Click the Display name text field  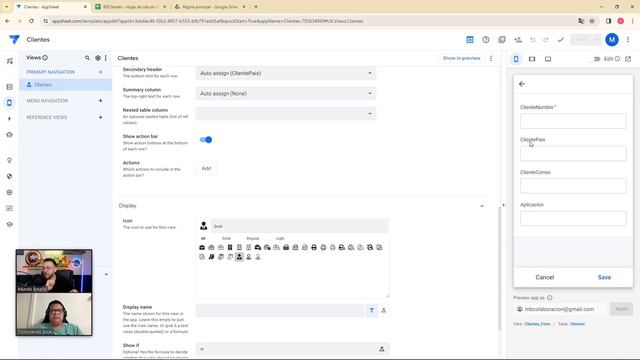[280, 311]
